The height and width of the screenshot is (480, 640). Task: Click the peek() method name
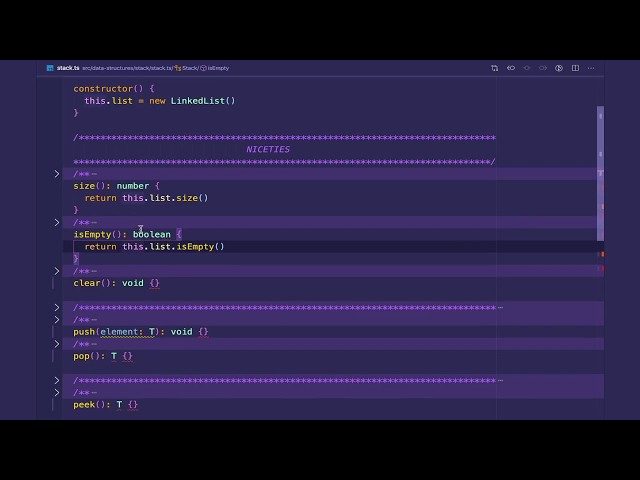click(x=84, y=404)
